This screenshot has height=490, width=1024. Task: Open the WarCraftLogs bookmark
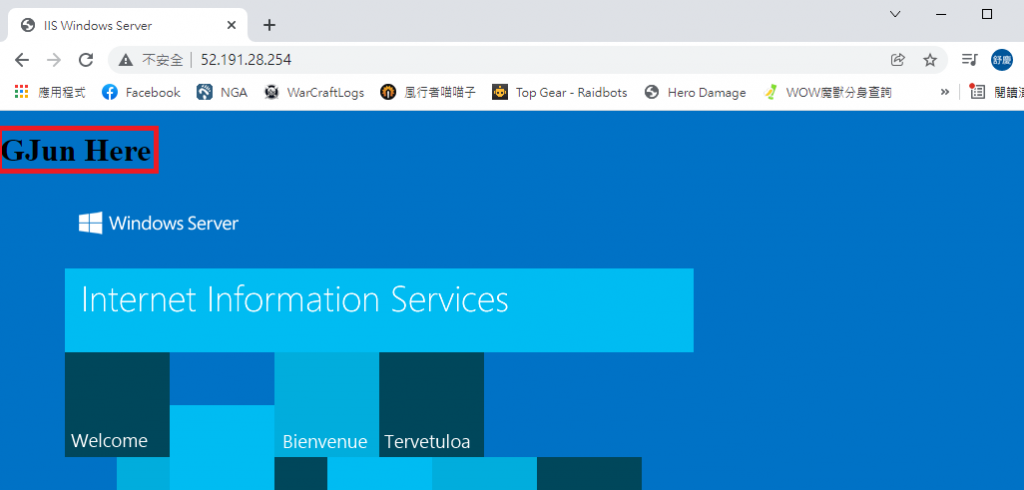(314, 93)
